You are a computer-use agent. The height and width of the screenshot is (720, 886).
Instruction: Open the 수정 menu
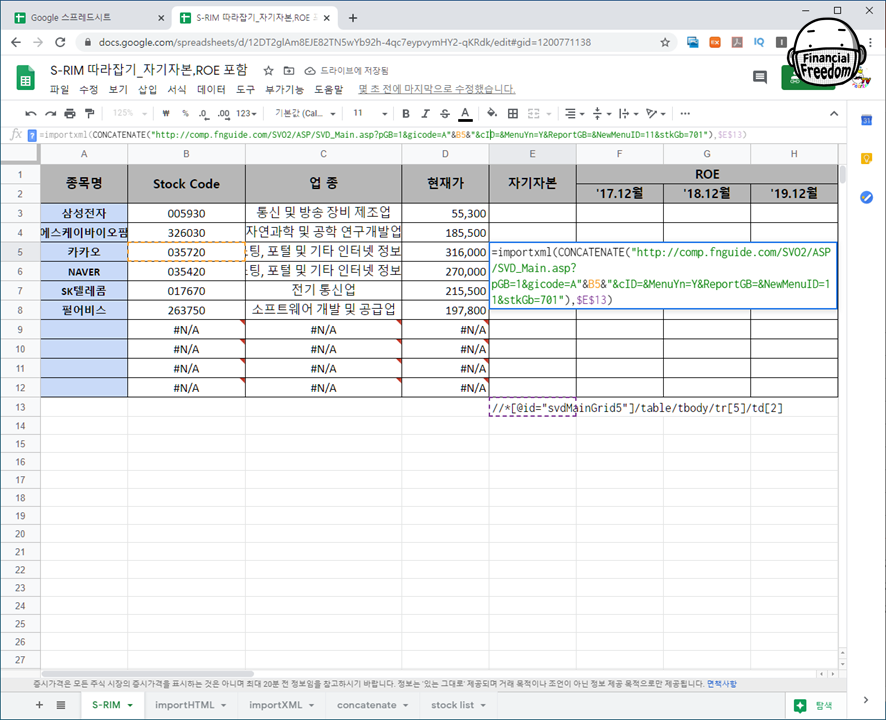89,89
